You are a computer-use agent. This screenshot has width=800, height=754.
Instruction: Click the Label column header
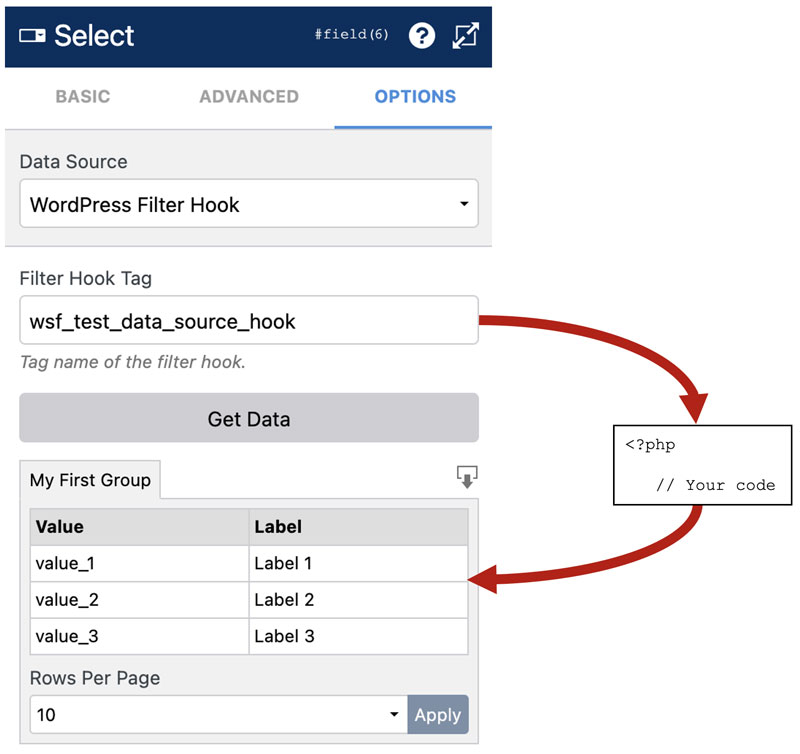[358, 527]
